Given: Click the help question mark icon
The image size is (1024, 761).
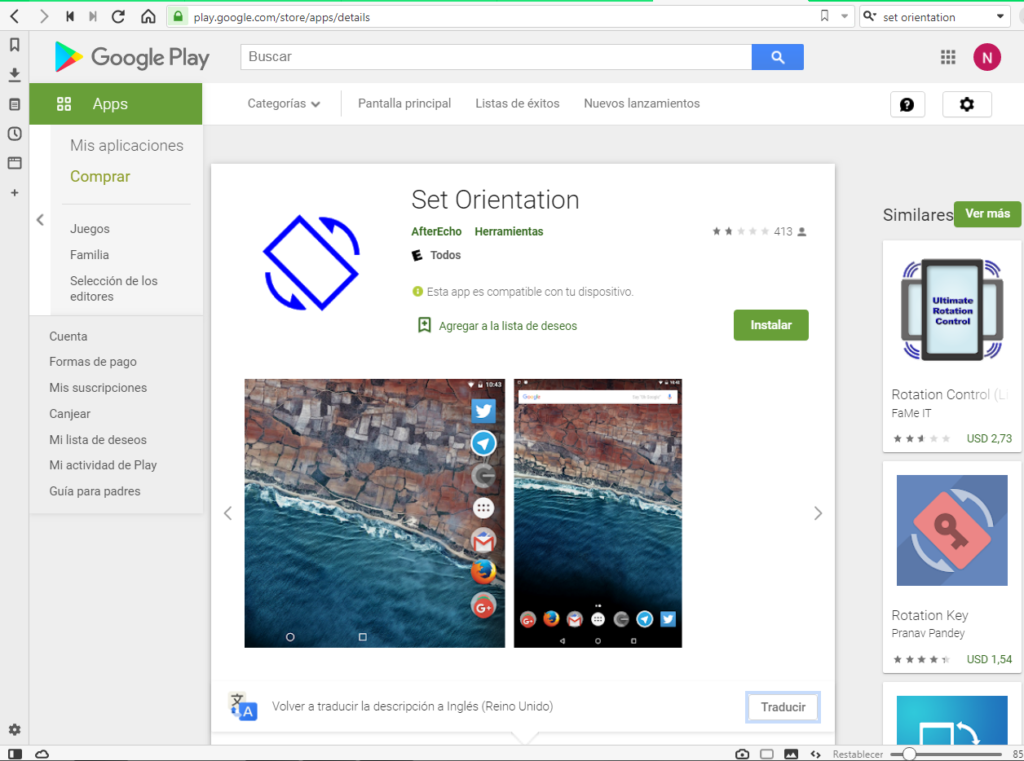Looking at the screenshot, I should point(907,104).
